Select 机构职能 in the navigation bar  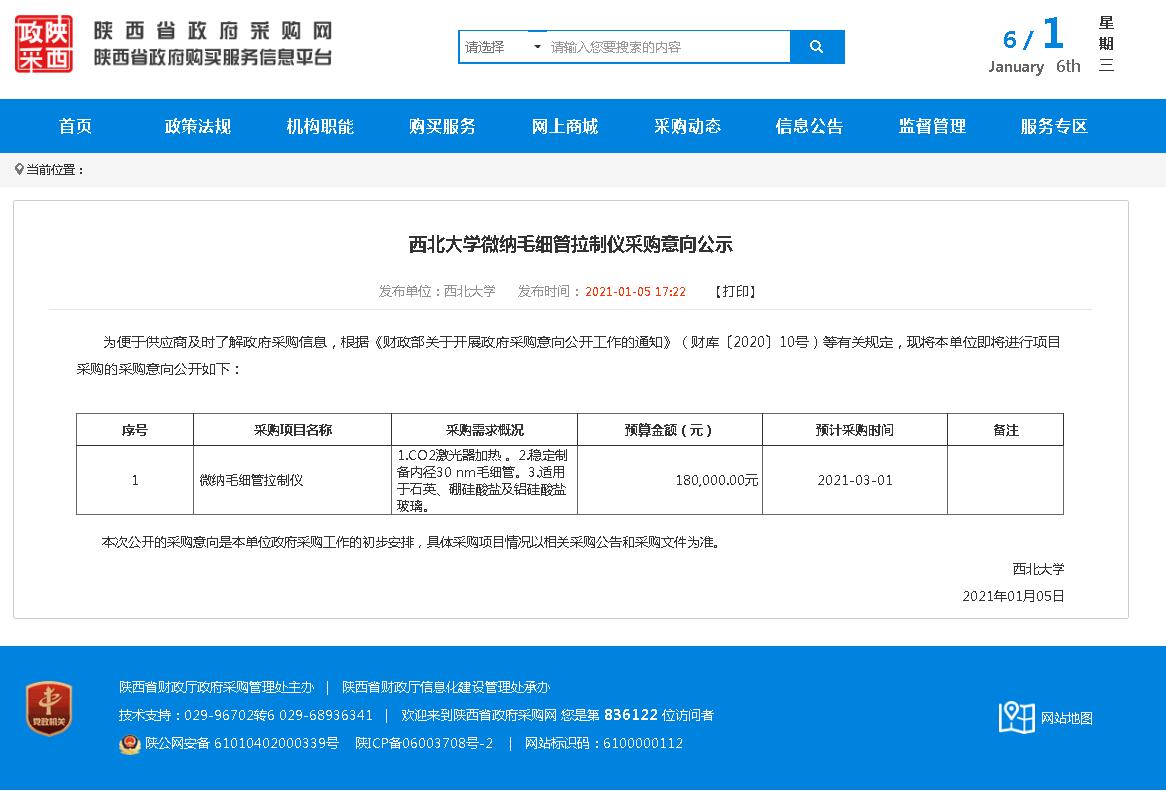pos(320,126)
